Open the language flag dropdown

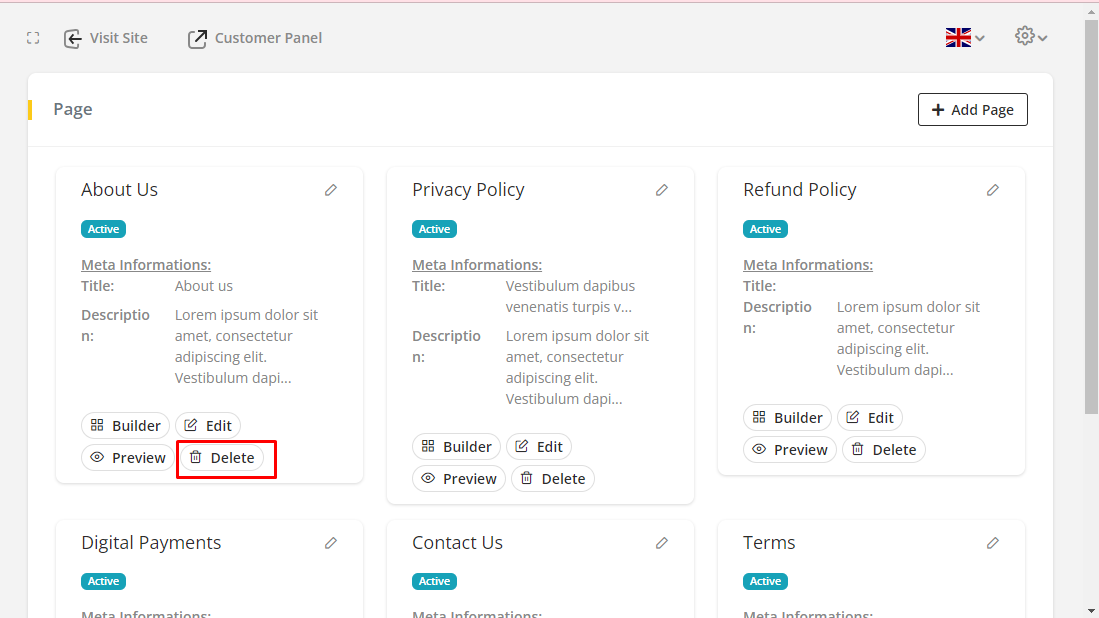pos(965,38)
